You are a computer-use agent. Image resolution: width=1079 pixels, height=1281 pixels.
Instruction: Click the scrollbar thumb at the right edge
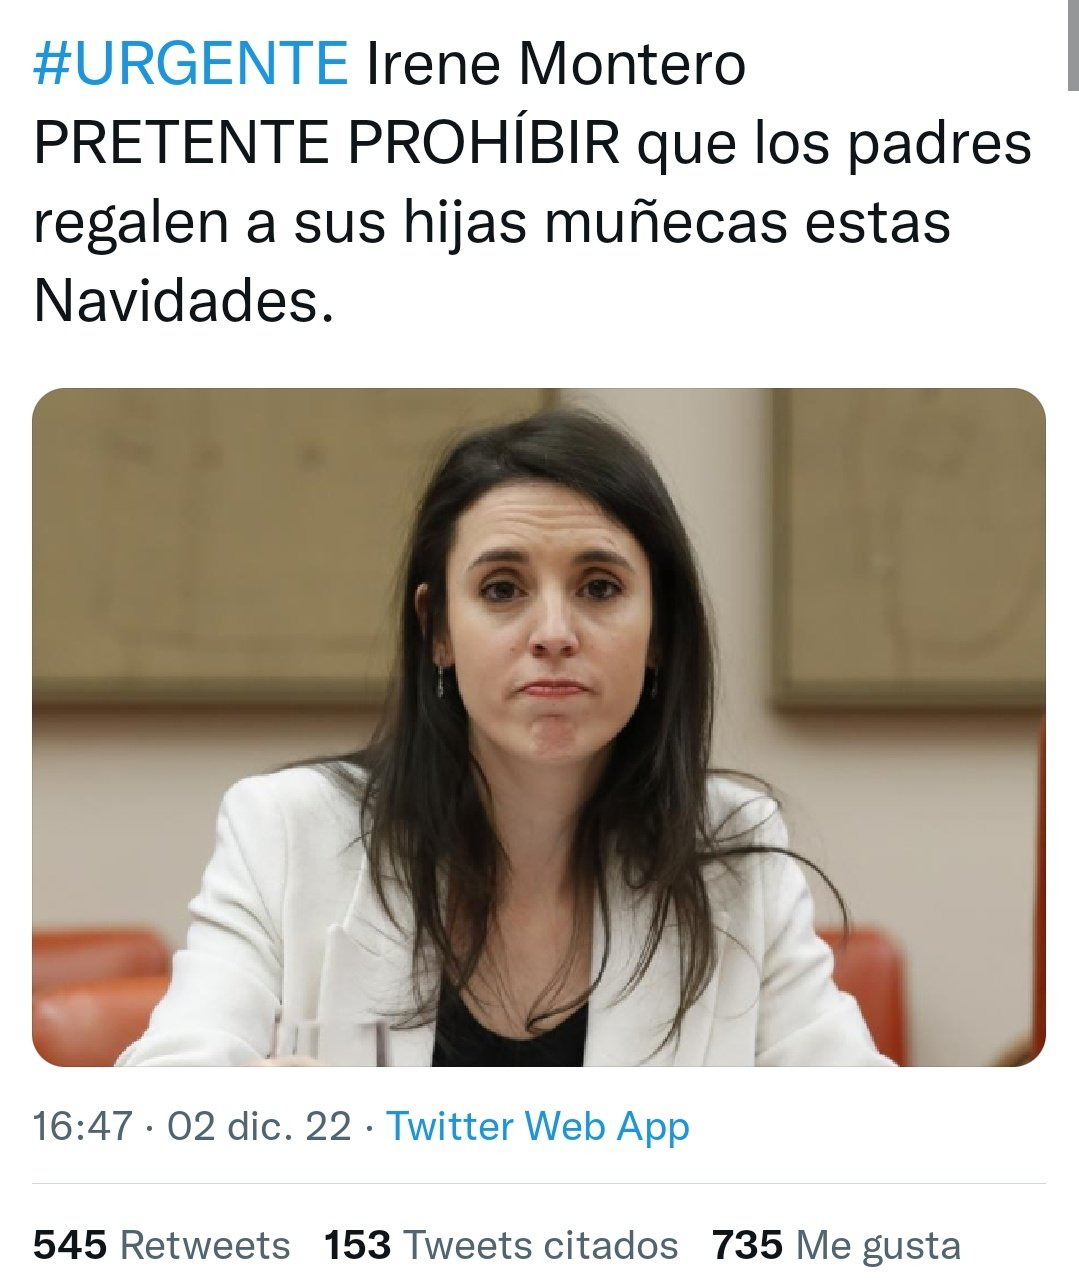click(x=1072, y=45)
